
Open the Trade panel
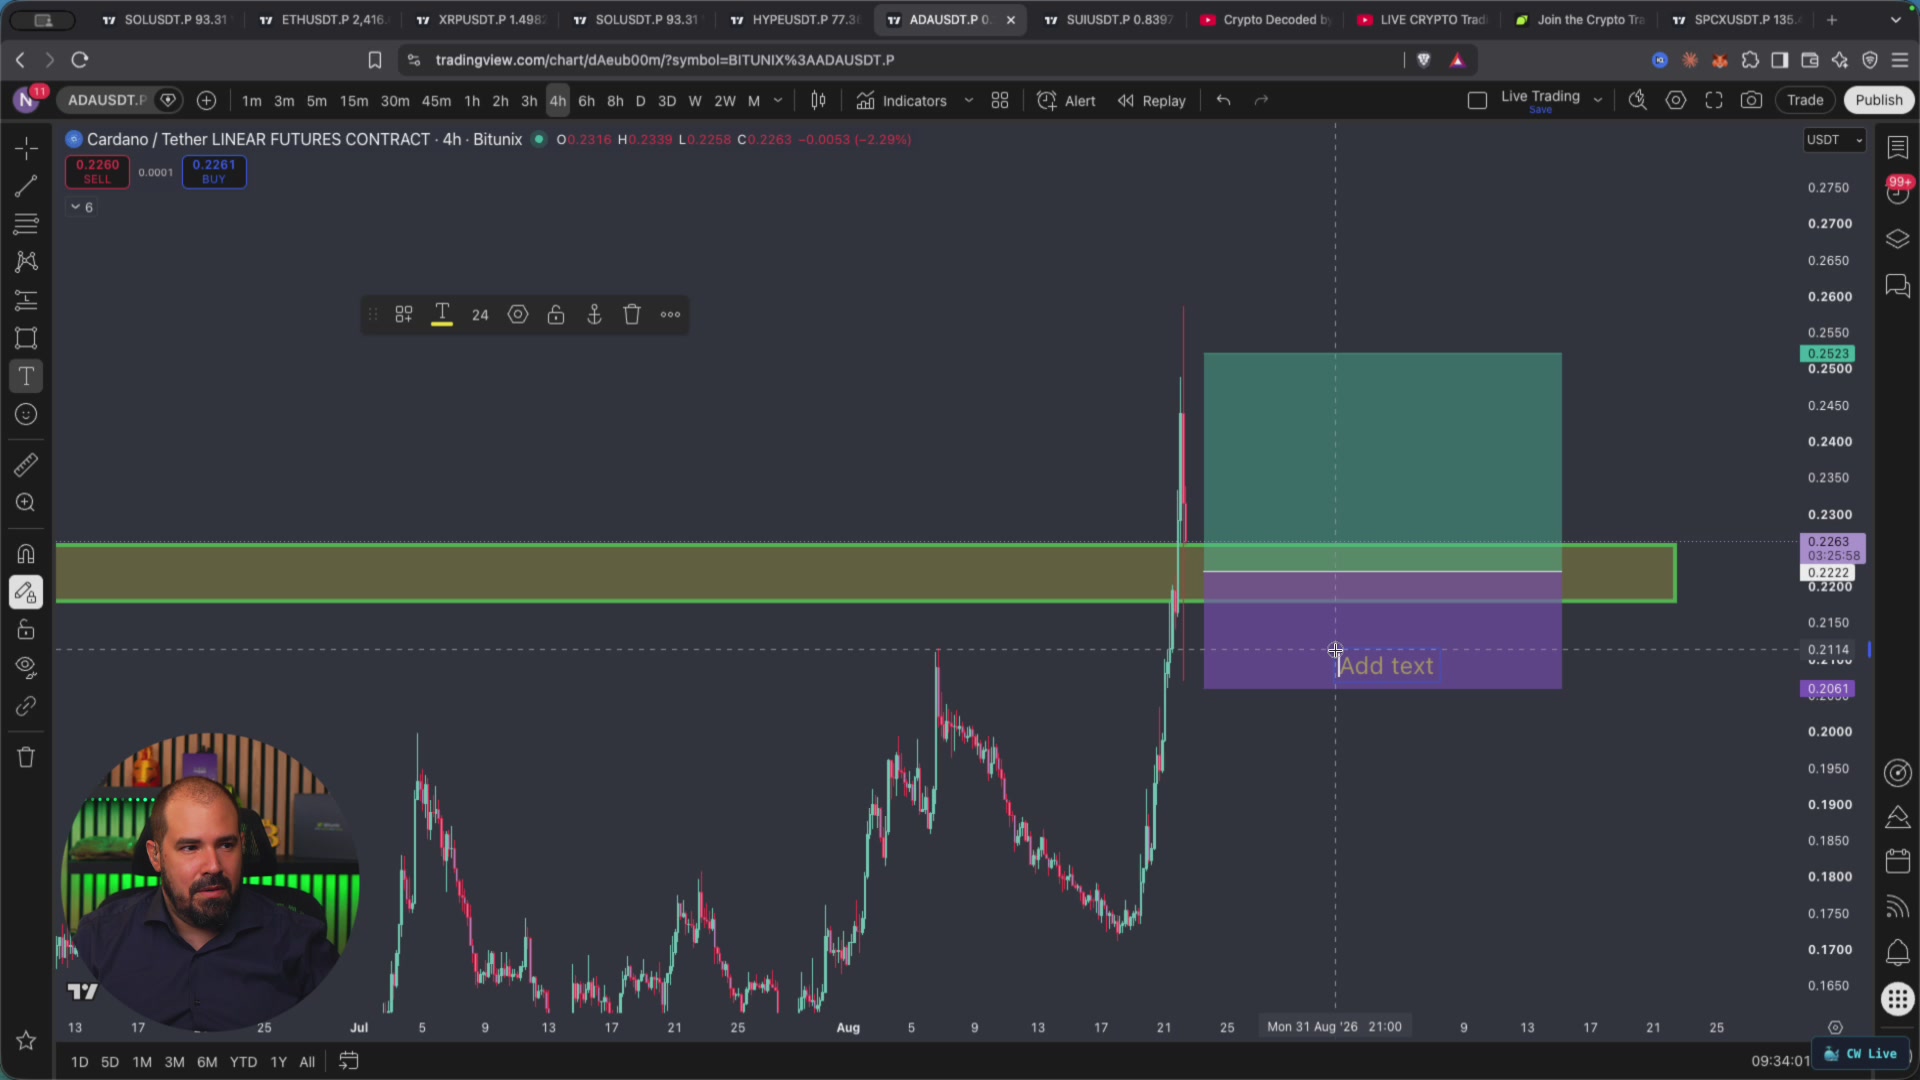tap(1805, 100)
